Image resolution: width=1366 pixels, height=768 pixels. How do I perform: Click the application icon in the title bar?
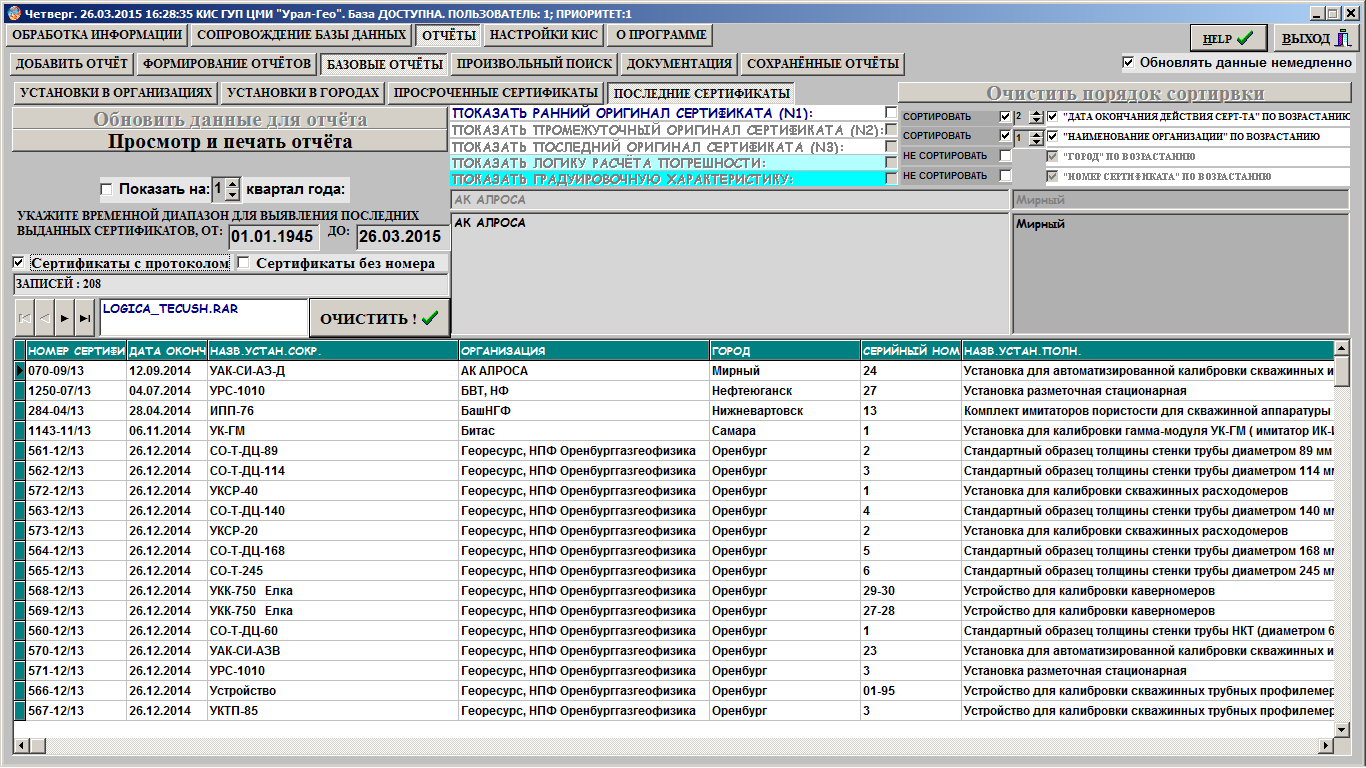pyautogui.click(x=13, y=14)
